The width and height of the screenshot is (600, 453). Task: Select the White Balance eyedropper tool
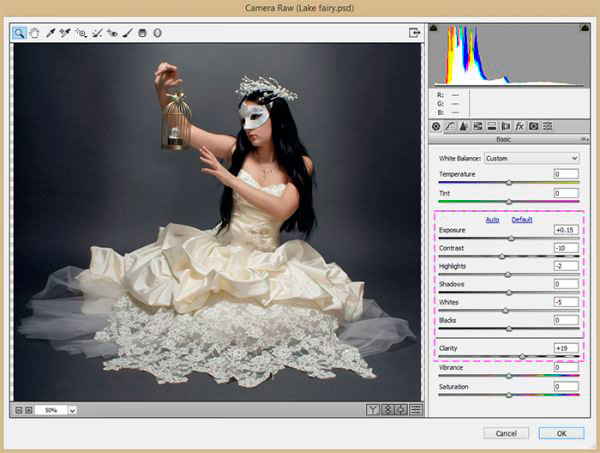(50, 33)
